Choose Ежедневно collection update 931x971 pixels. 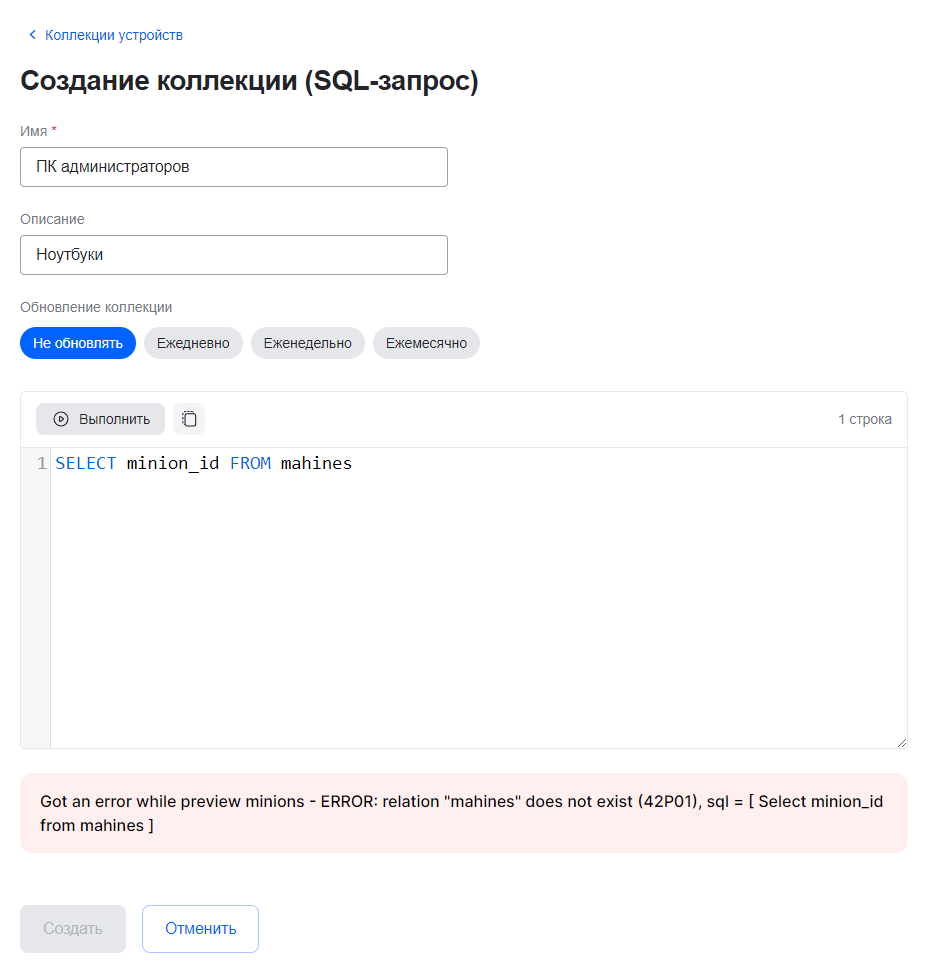tap(193, 343)
